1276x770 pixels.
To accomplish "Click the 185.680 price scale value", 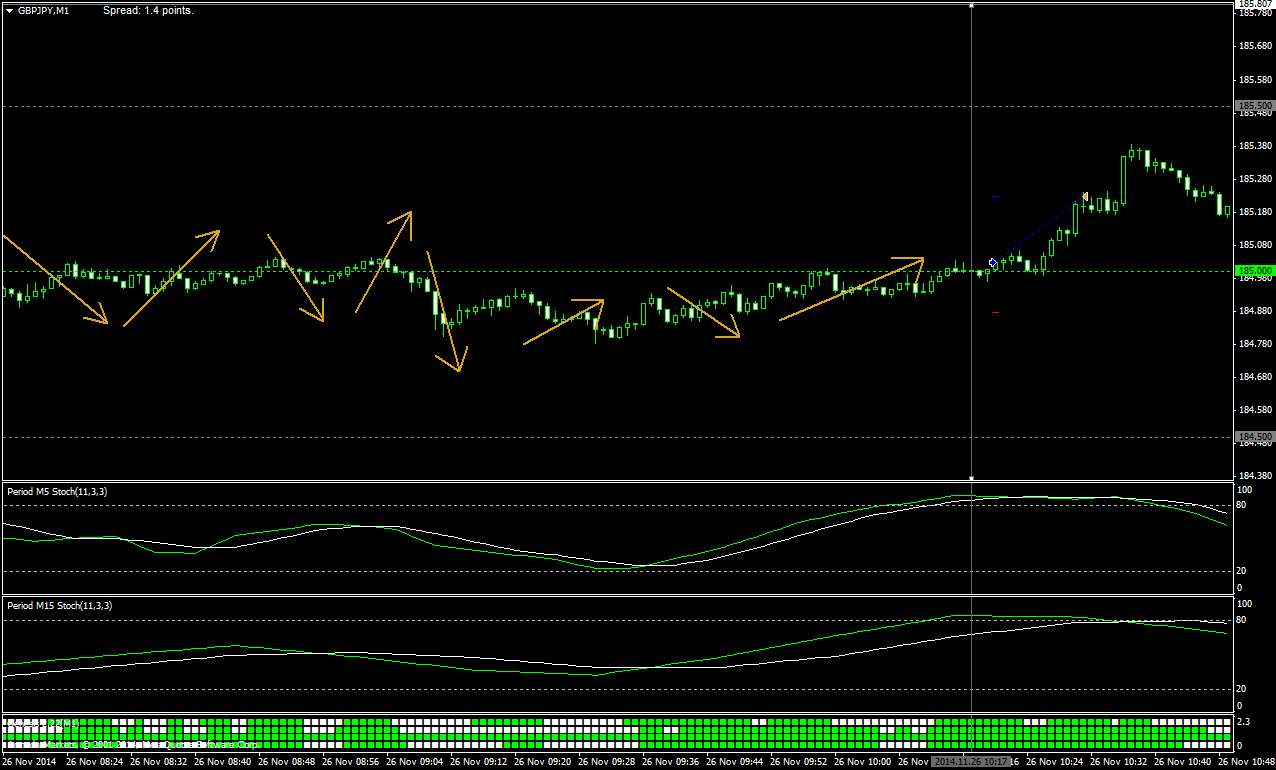I will [x=1256, y=47].
